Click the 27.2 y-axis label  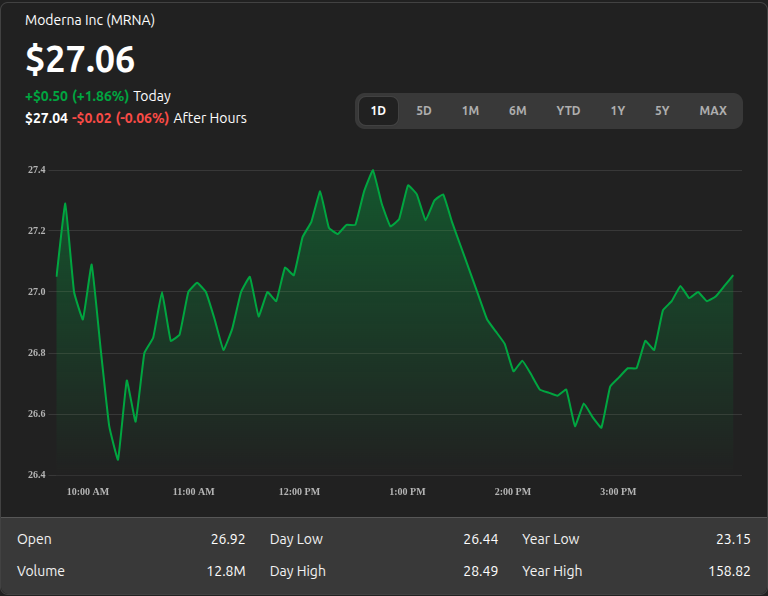pyautogui.click(x=36, y=231)
